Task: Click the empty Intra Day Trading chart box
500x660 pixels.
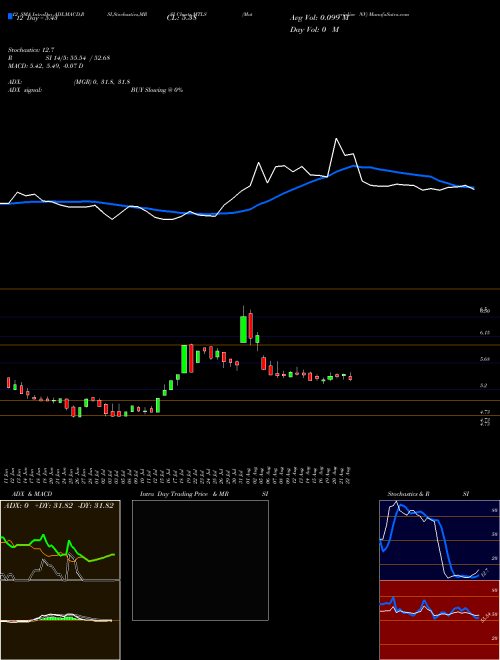Action: tap(200, 560)
